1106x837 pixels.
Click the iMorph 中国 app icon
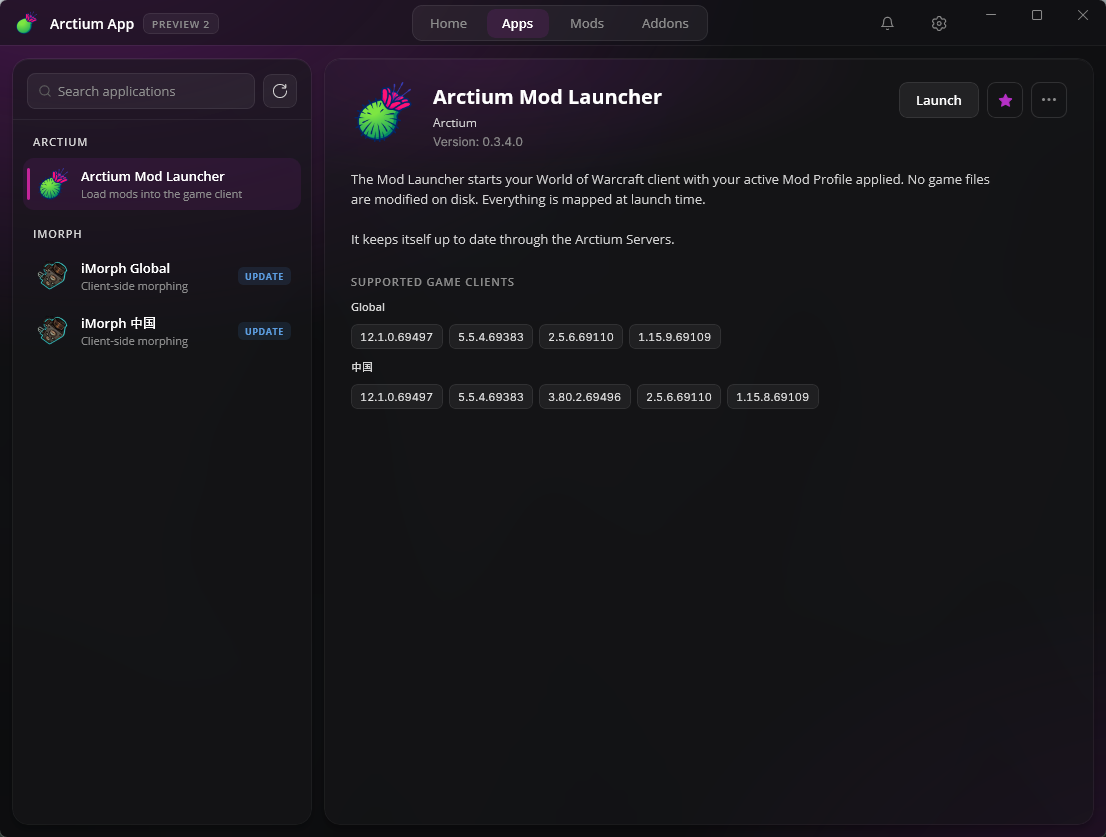[x=52, y=331]
